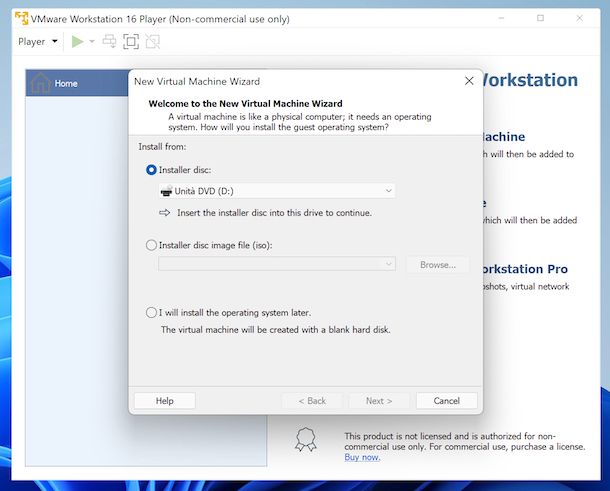610x491 pixels.
Task: Enter full screen mode icon
Action: (131, 41)
